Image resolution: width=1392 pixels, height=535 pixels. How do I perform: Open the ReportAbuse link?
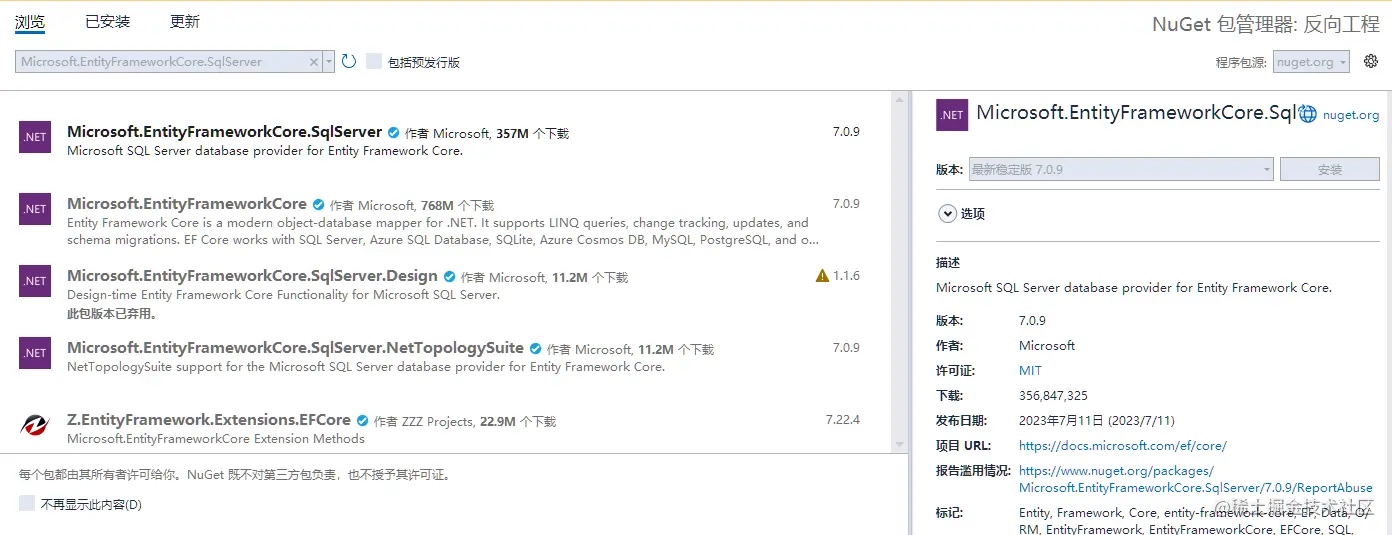1195,479
